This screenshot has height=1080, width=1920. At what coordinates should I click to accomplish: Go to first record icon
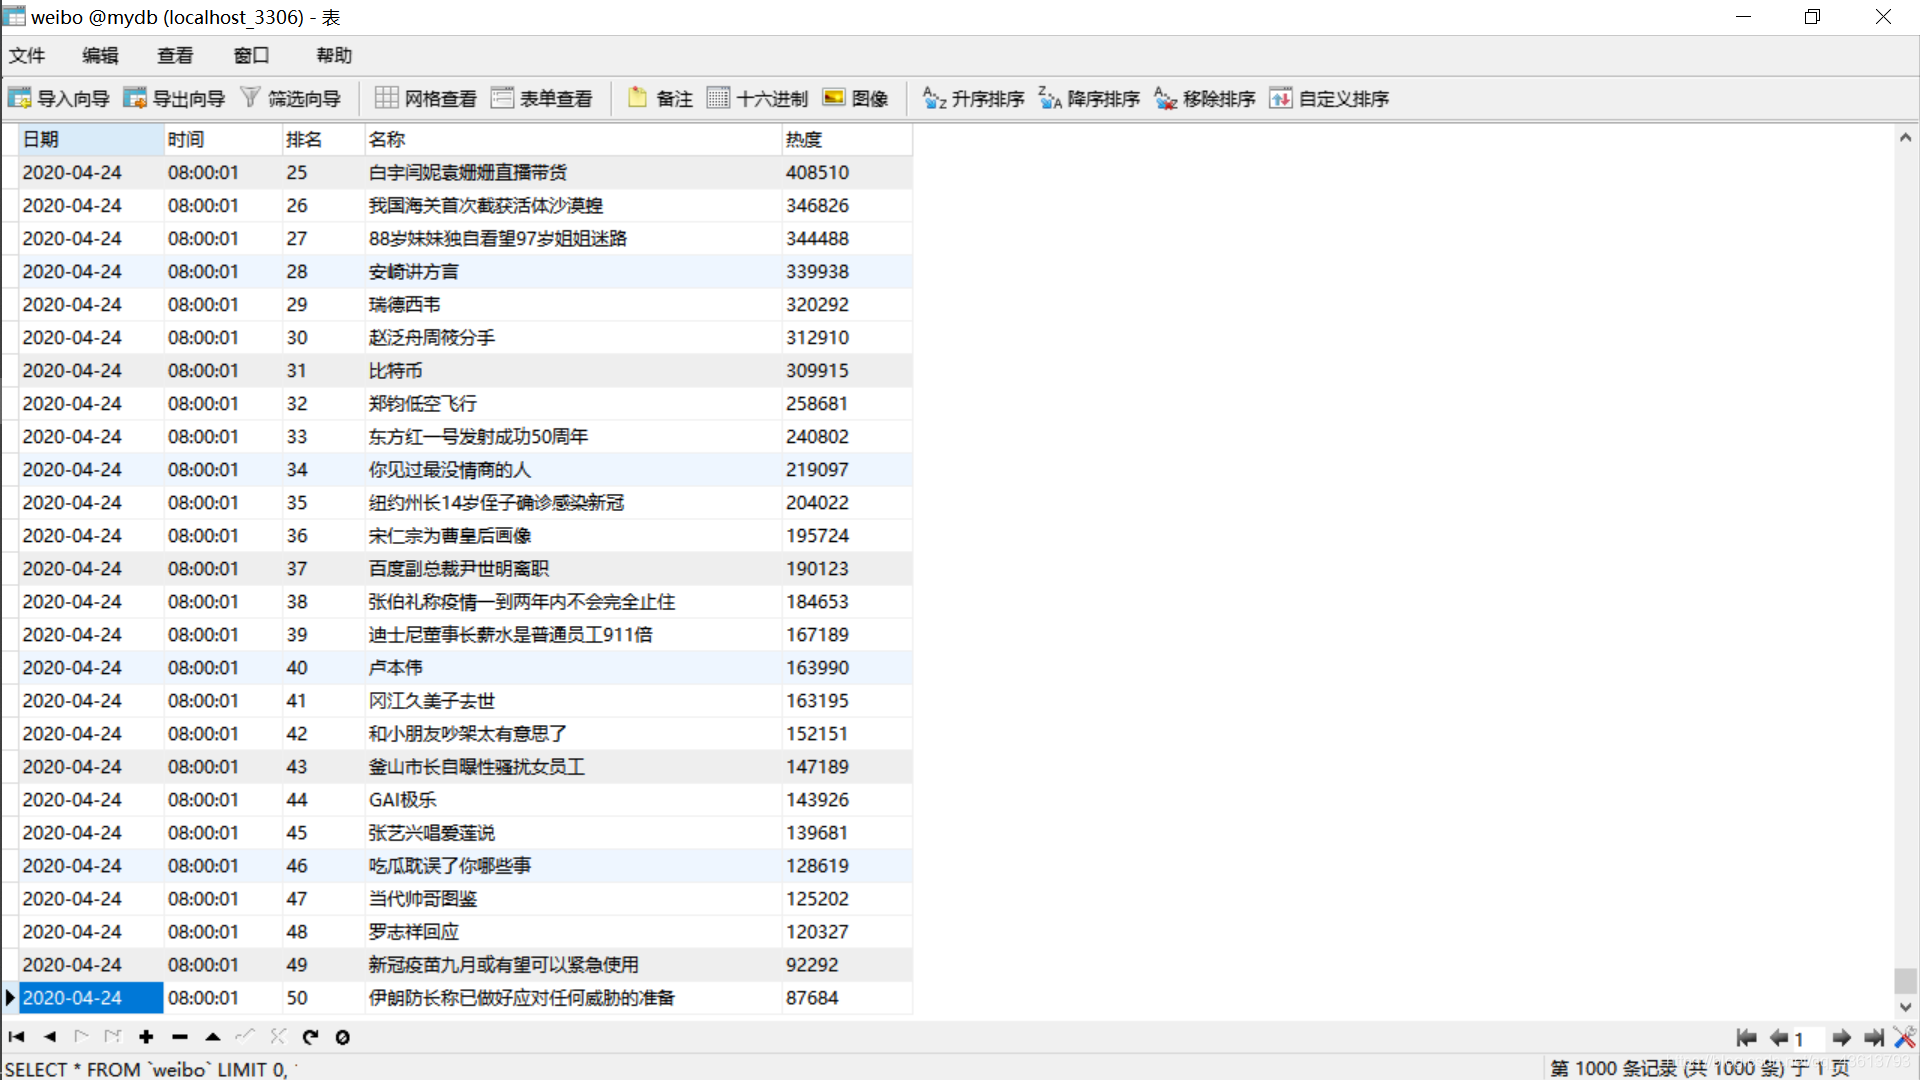click(17, 1037)
